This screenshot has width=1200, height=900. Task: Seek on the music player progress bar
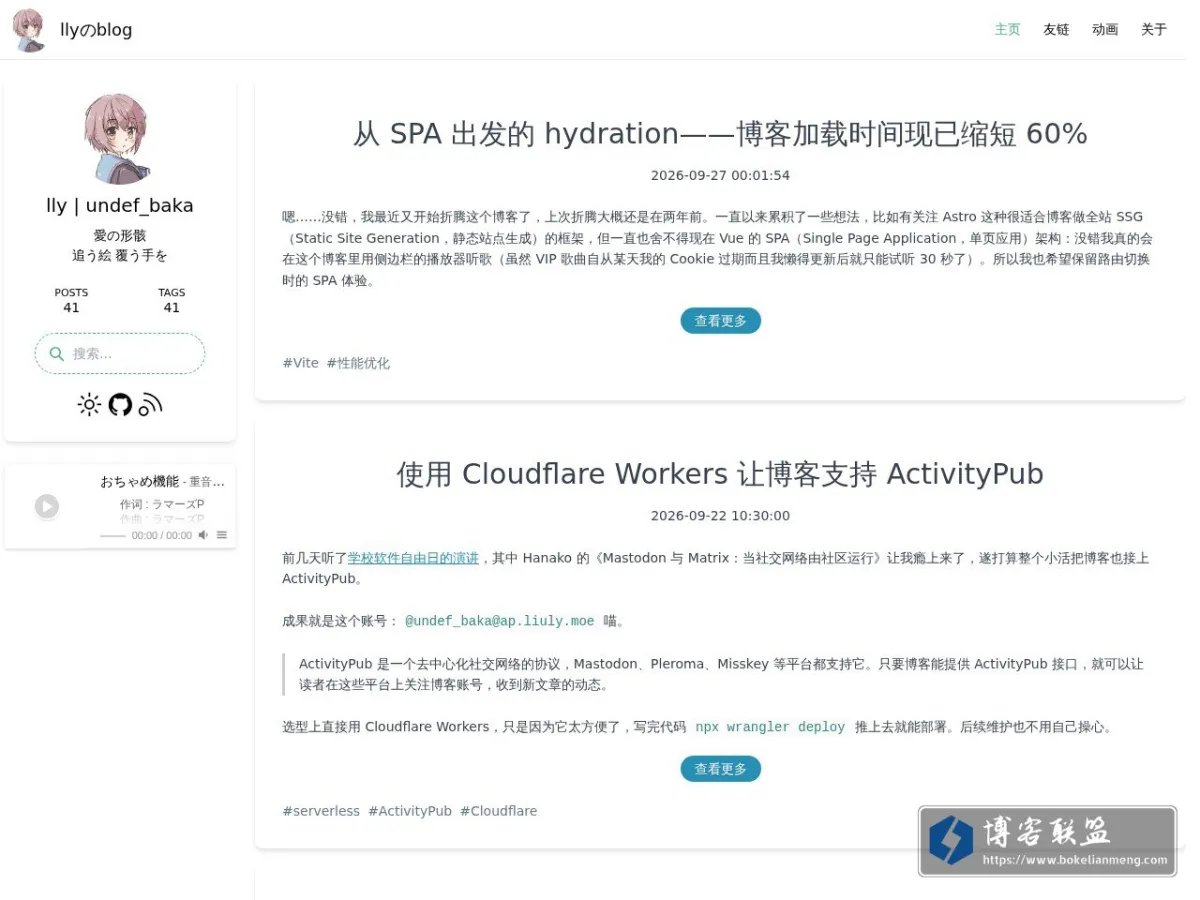click(113, 536)
